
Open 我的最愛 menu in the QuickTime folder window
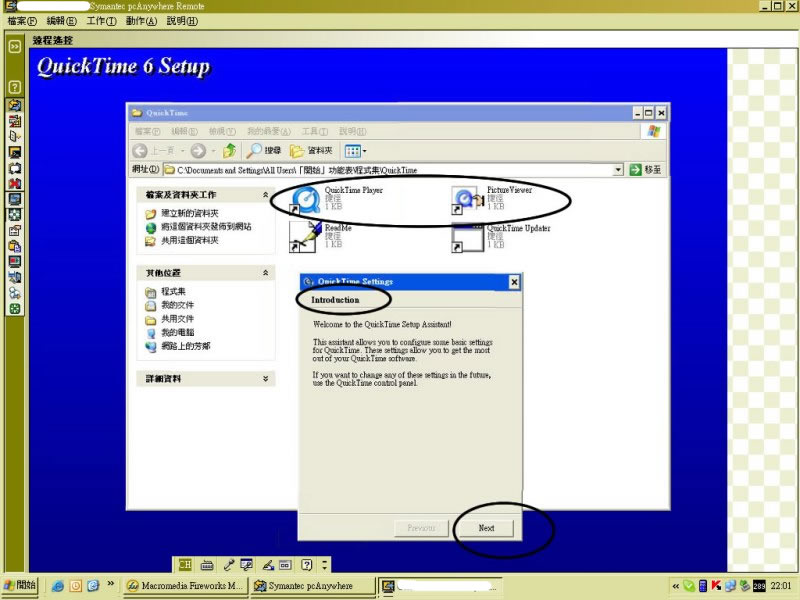(269, 132)
